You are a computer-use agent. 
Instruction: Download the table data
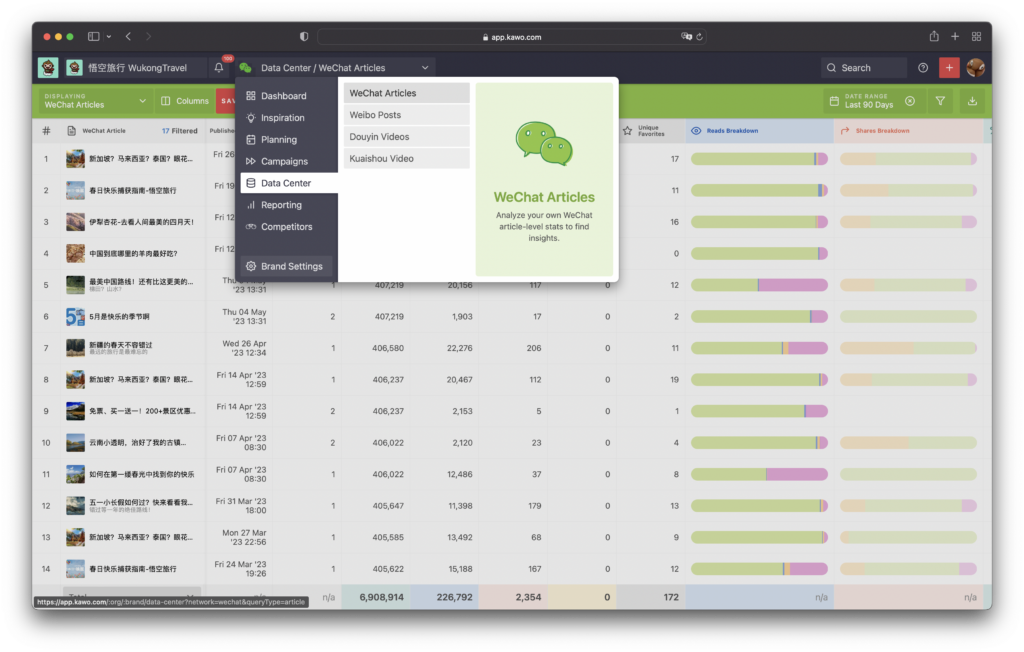click(x=972, y=101)
